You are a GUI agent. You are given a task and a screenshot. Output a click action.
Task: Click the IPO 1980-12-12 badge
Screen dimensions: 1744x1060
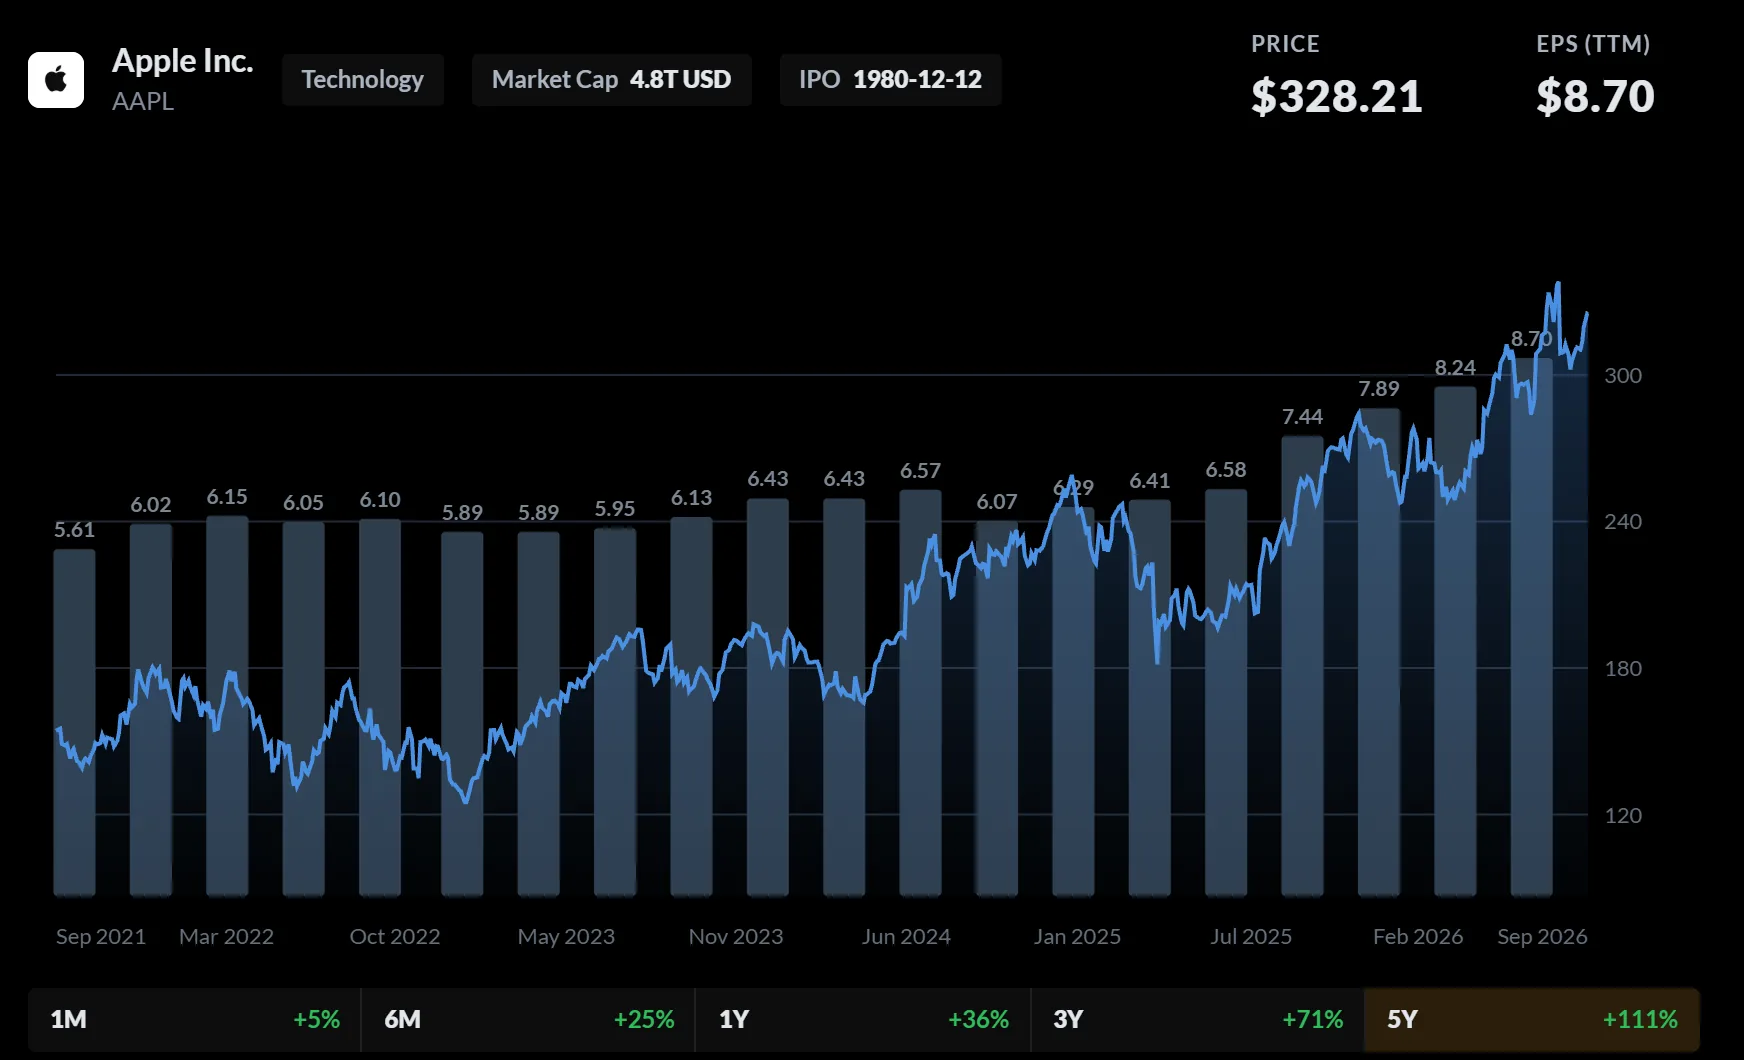(x=890, y=80)
